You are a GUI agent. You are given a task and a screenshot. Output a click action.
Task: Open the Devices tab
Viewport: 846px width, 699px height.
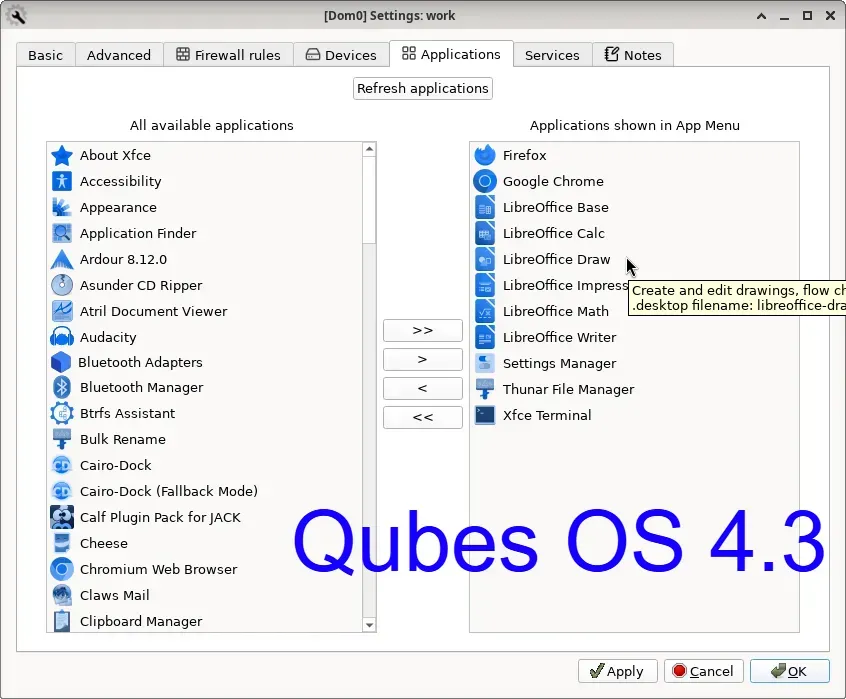click(341, 55)
